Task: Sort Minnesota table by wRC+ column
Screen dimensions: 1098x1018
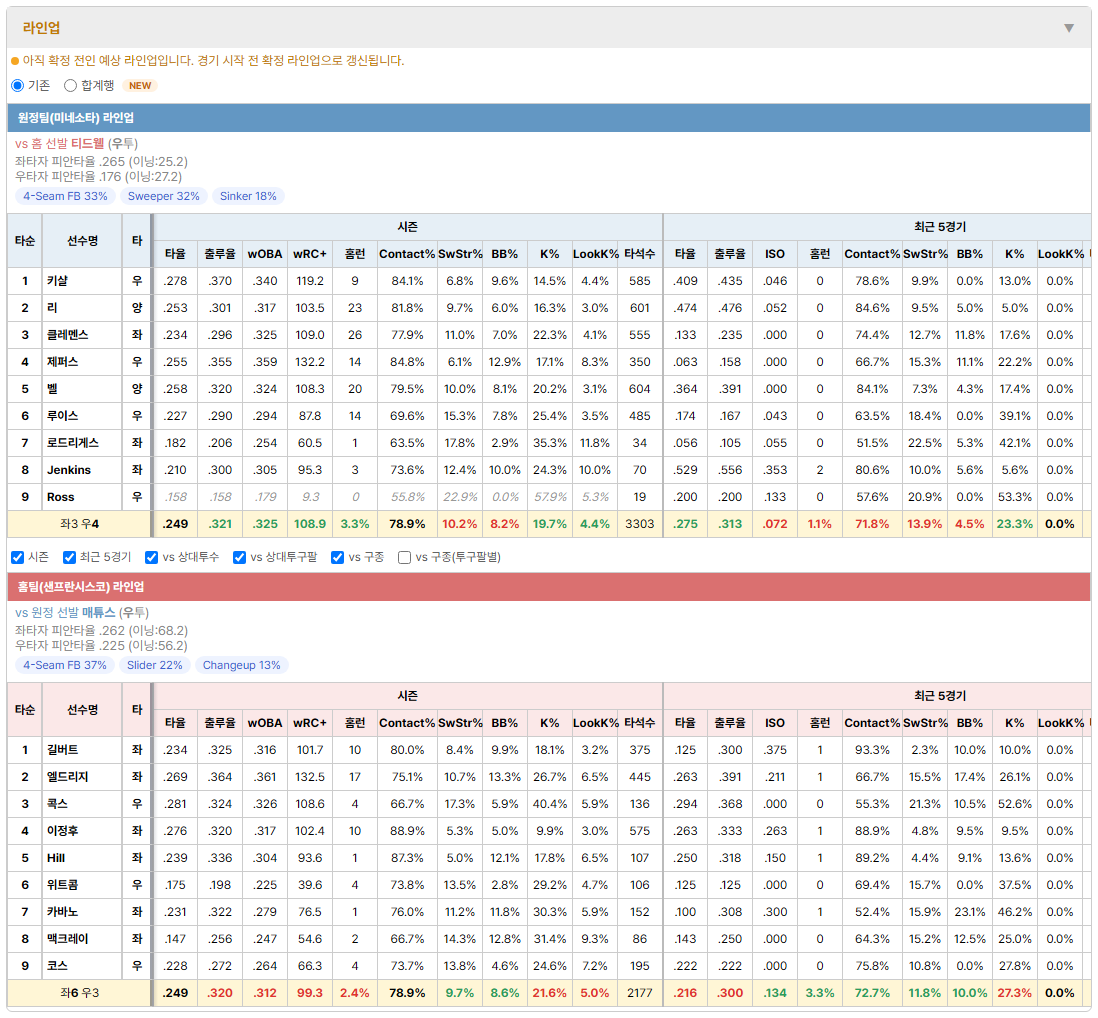Action: click(310, 254)
